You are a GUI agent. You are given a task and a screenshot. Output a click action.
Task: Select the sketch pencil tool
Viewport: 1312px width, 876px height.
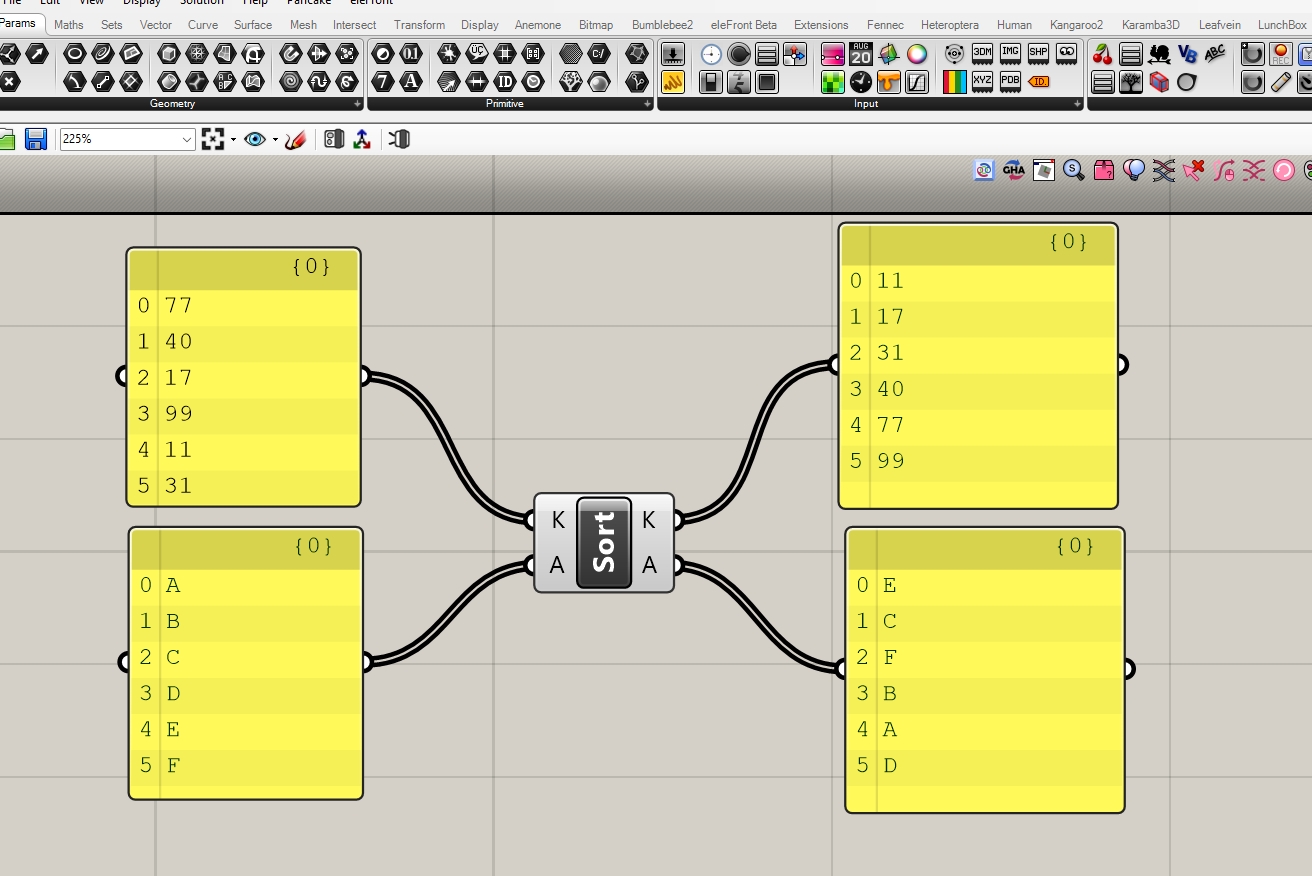(x=295, y=140)
